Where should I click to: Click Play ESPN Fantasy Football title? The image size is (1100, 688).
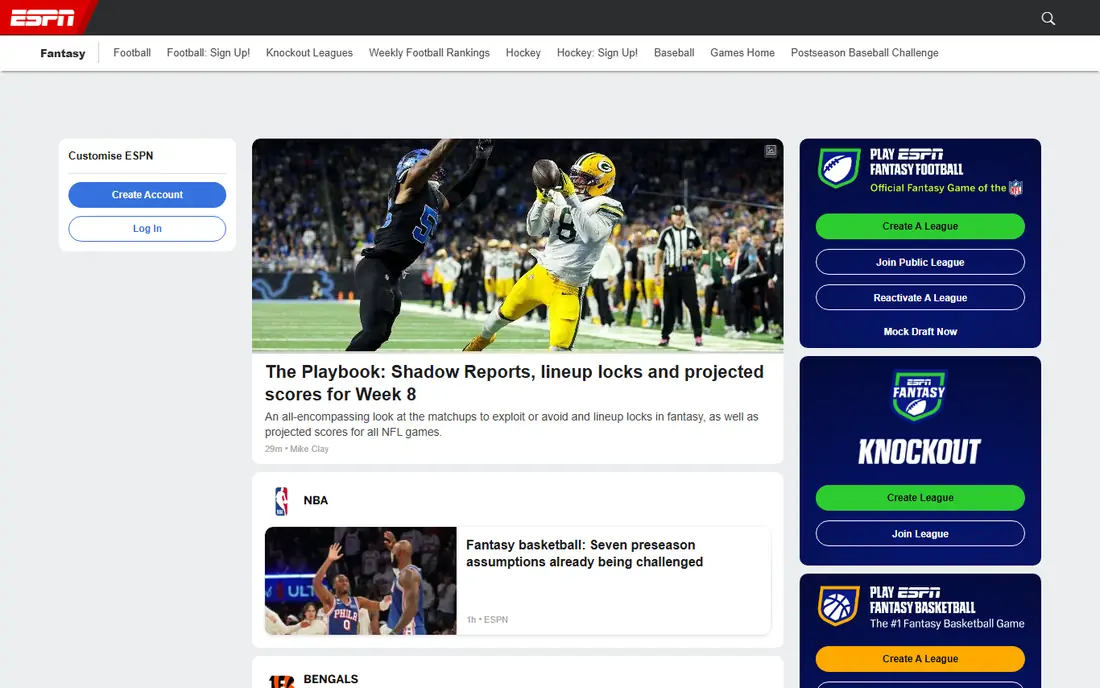tap(917, 162)
